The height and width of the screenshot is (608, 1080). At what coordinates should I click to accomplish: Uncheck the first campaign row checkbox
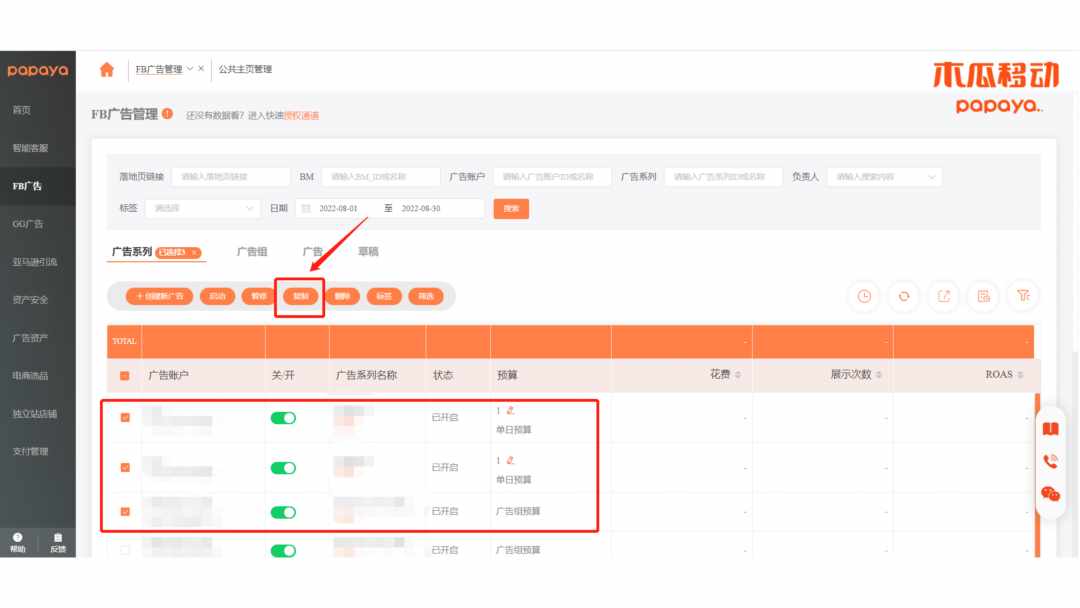coord(125,418)
